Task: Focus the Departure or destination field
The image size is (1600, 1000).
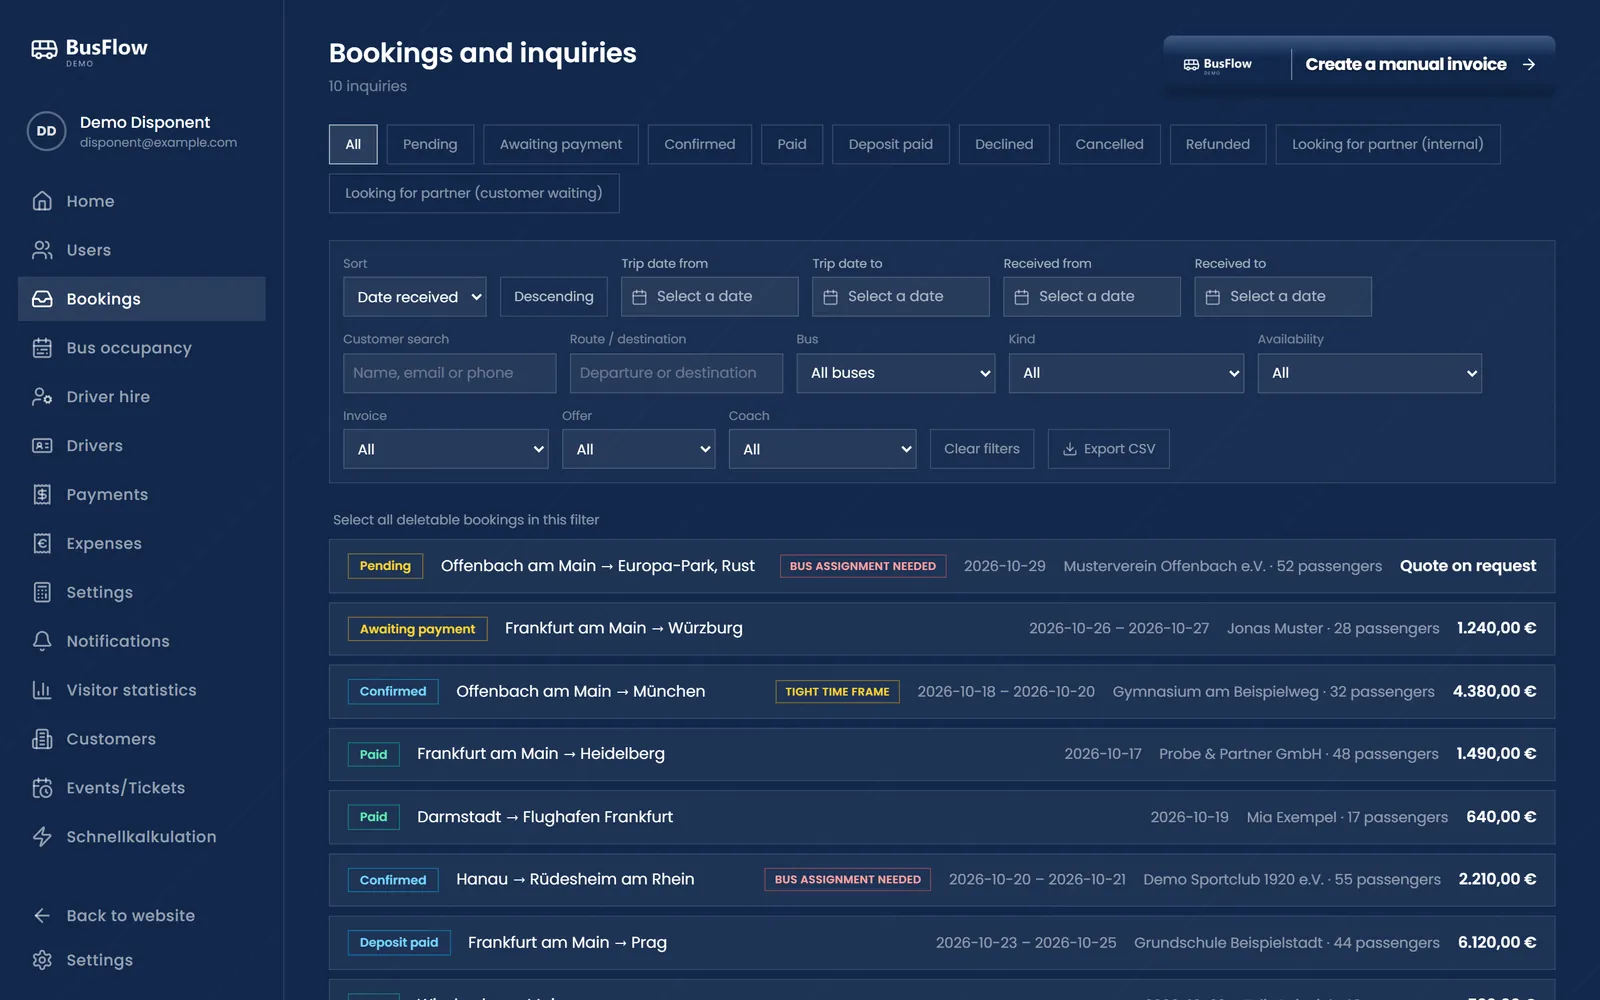Action: point(676,373)
